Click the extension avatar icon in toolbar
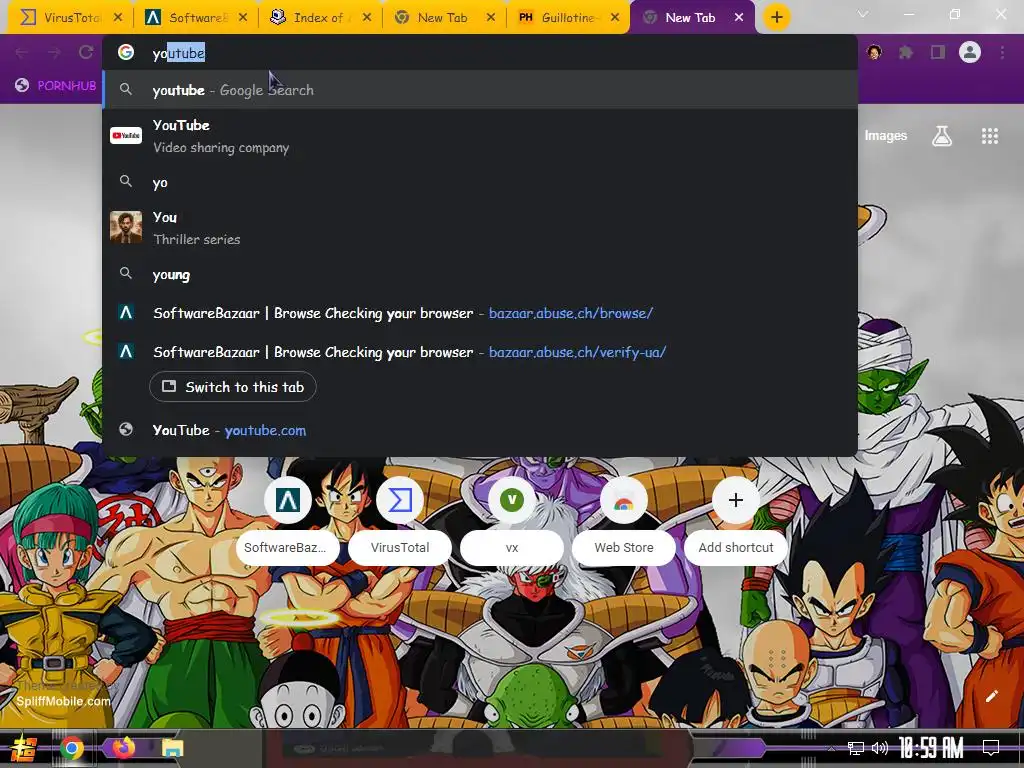The image size is (1024, 768). pyautogui.click(x=874, y=52)
